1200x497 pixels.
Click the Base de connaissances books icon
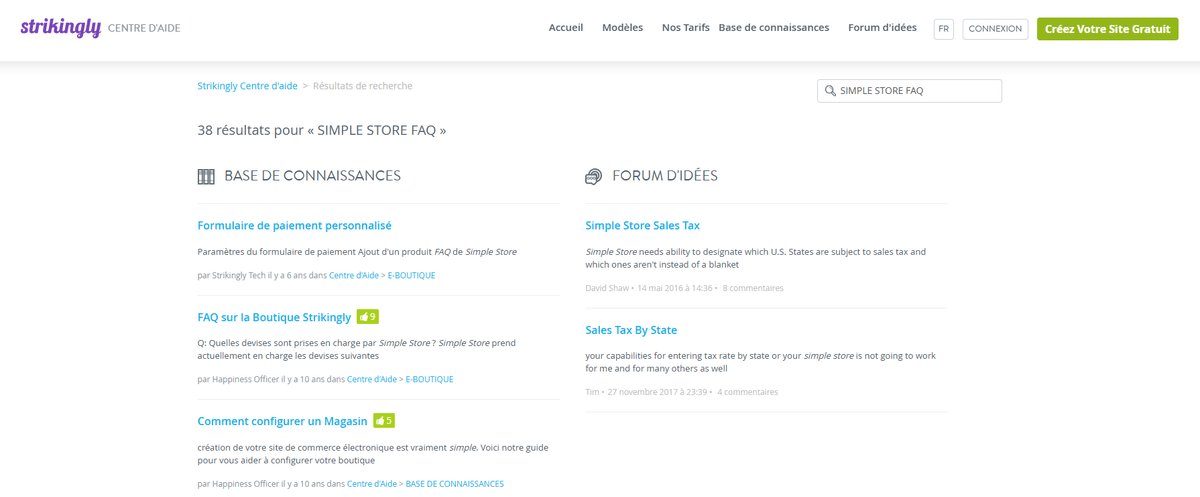click(x=206, y=177)
